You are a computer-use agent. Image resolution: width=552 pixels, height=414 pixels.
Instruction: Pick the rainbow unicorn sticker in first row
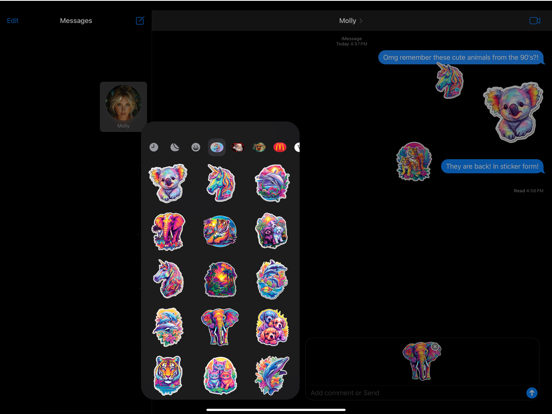coord(220,183)
